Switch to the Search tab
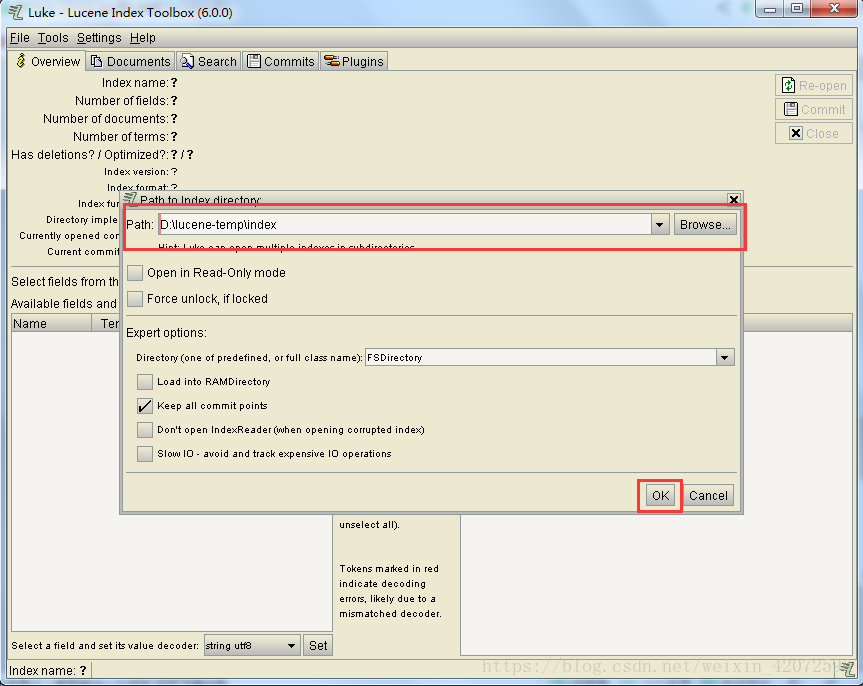 (x=209, y=61)
